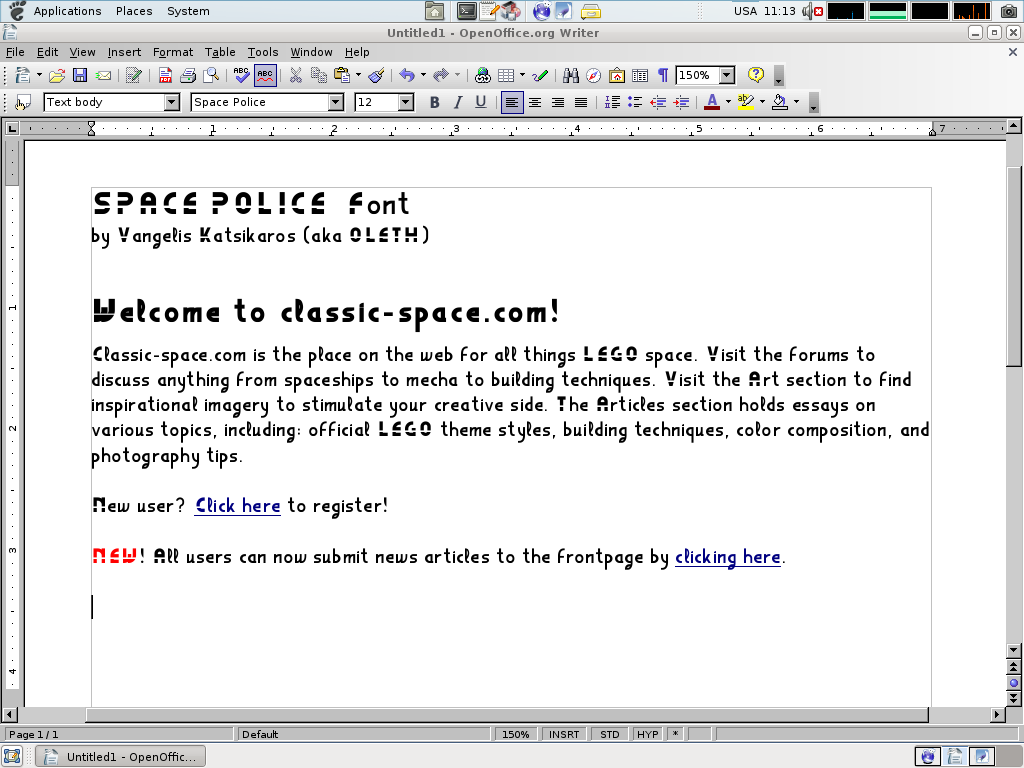
Task: Insert a hyperlink with the toolbar icon
Action: coord(483,75)
